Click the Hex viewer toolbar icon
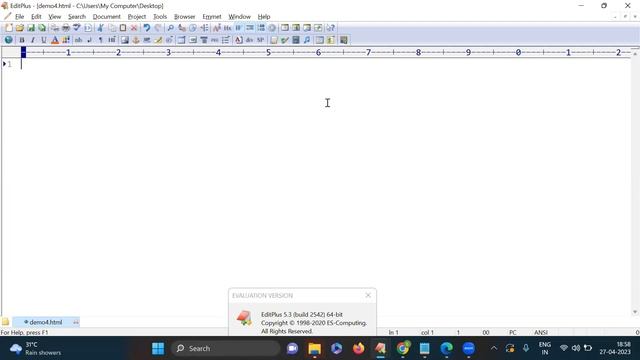Viewport: 640px width, 360px height. pyautogui.click(x=227, y=28)
